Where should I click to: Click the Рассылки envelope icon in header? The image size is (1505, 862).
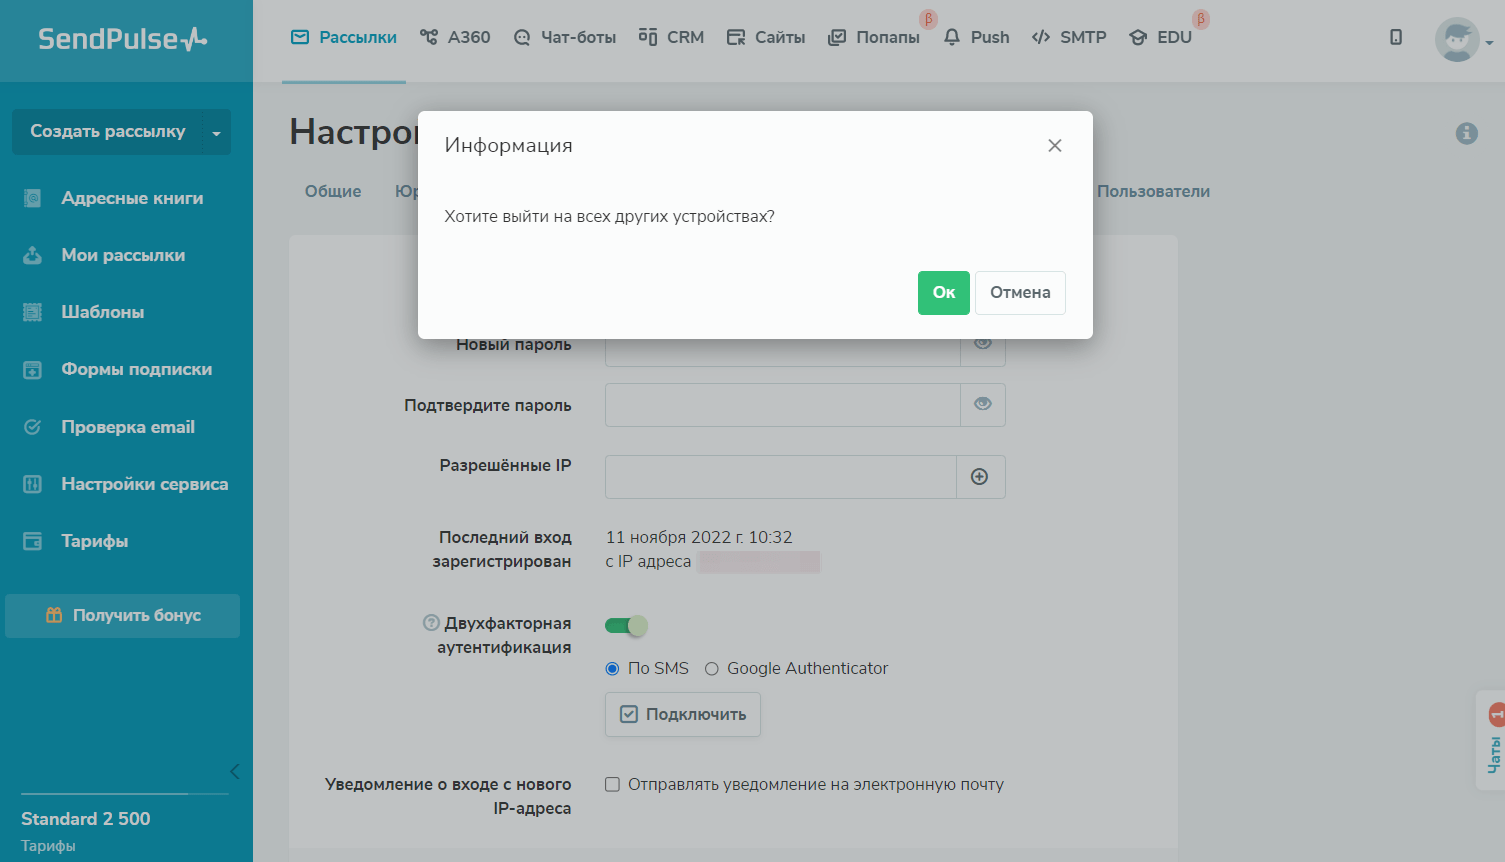[x=300, y=38]
